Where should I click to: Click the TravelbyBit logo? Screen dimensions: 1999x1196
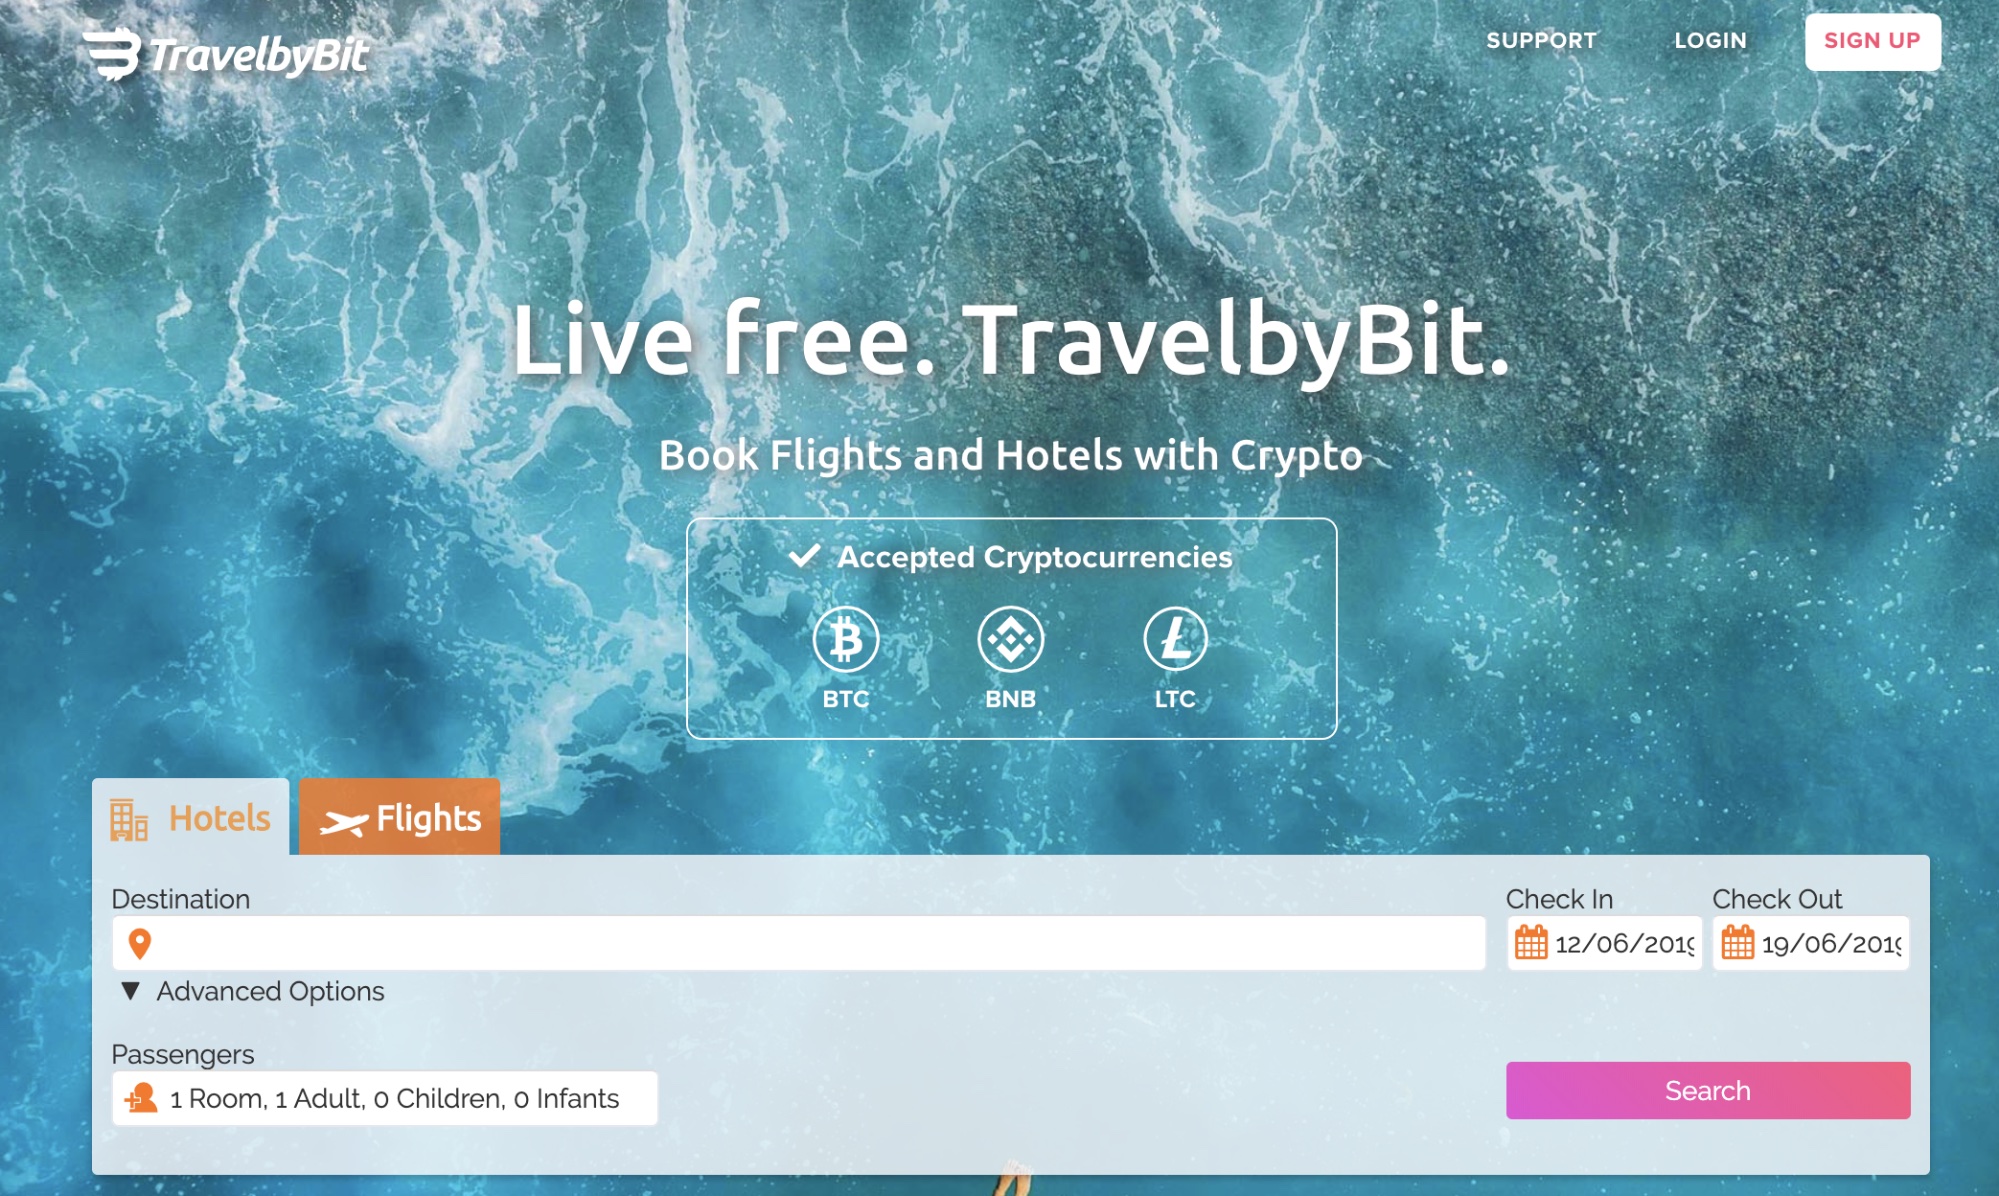227,54
